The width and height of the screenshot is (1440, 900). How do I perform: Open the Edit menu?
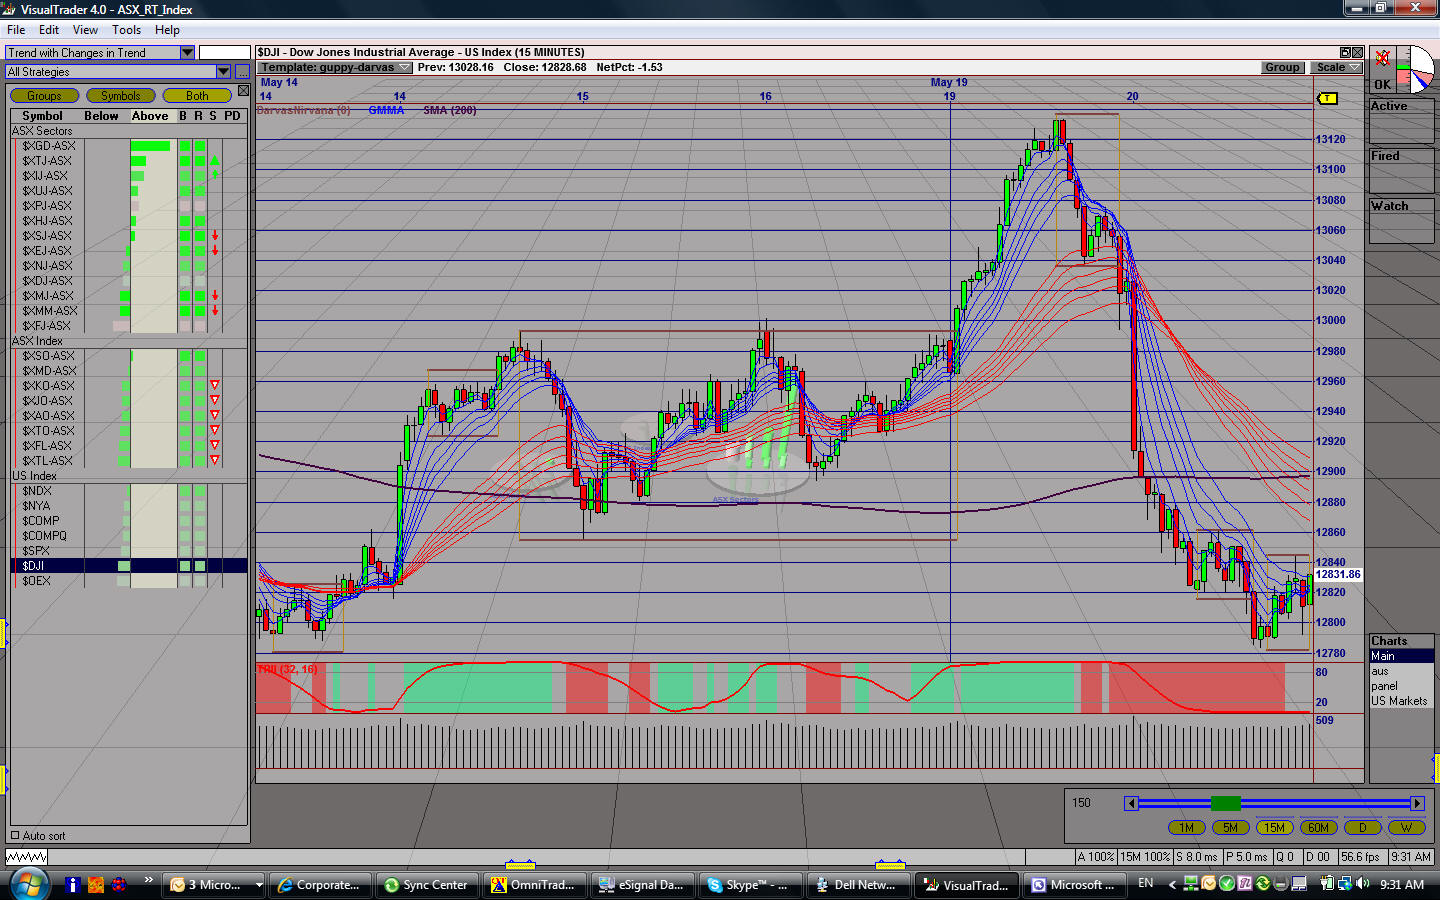pyautogui.click(x=49, y=30)
